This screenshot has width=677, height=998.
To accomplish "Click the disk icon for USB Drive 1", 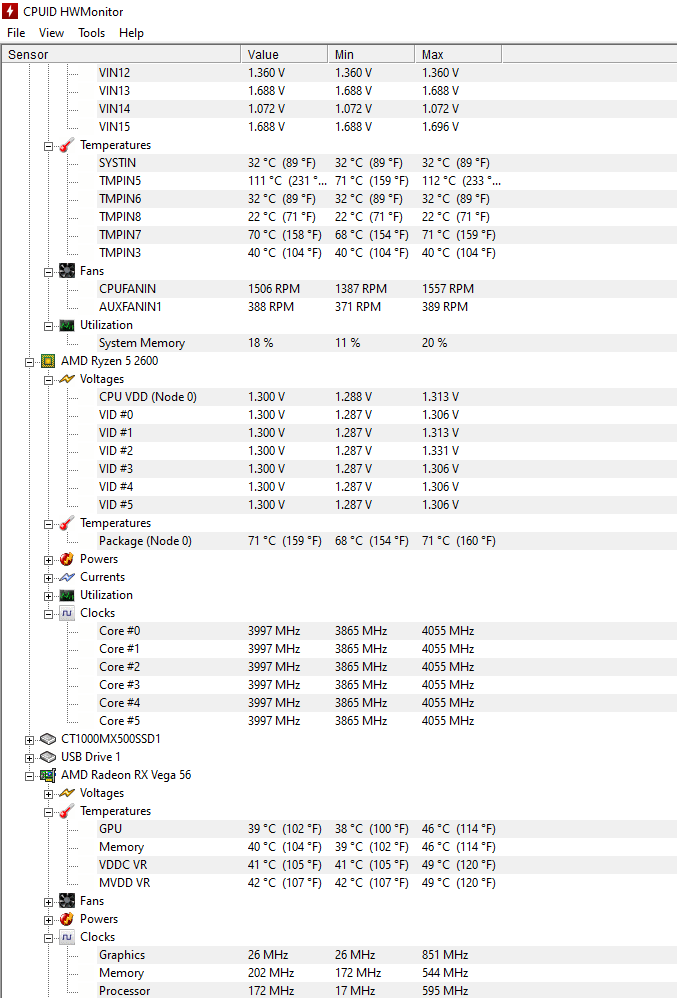I will (48, 757).
